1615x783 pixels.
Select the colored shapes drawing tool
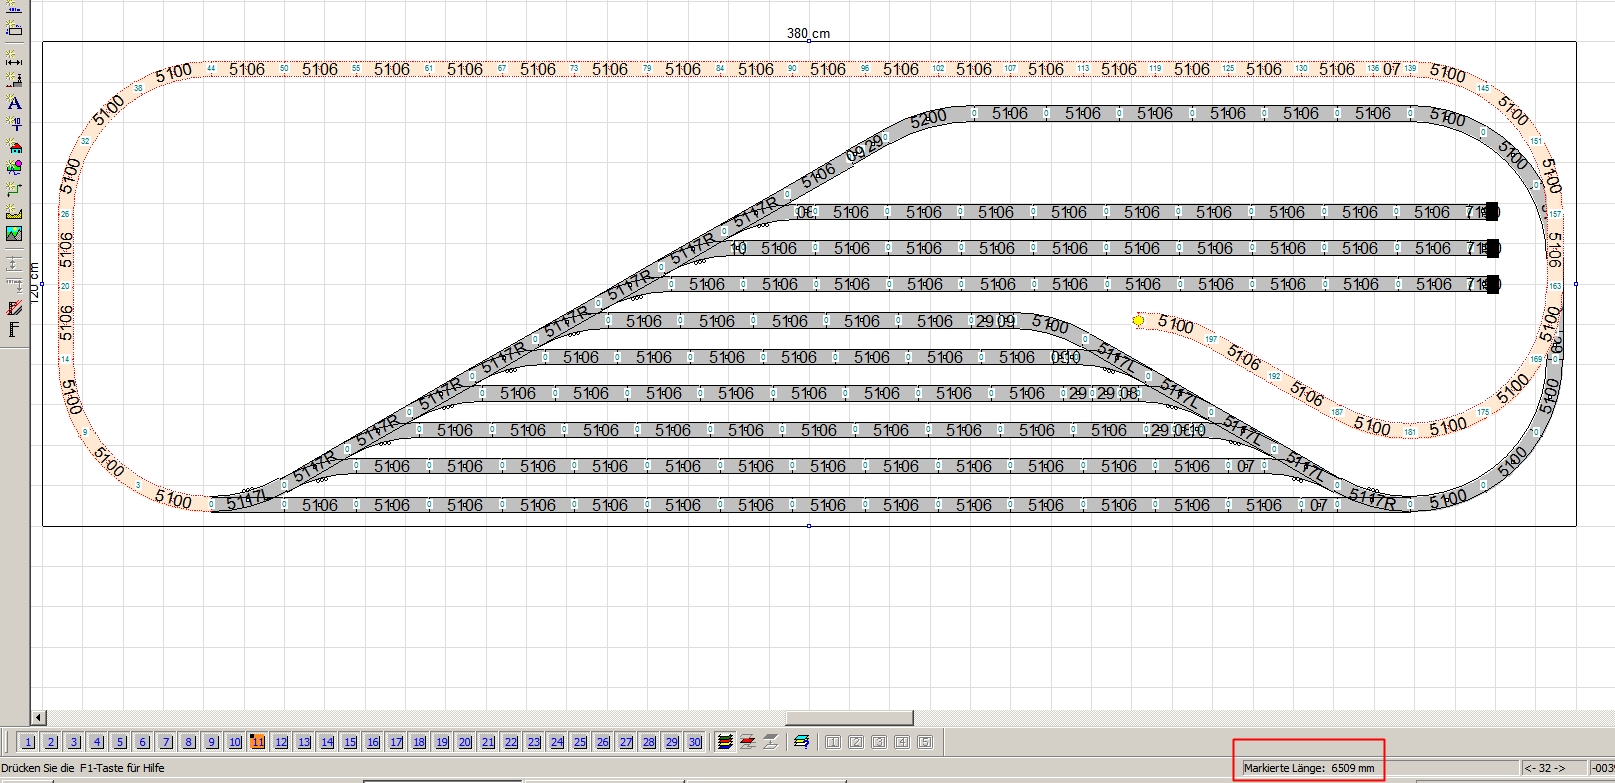point(14,166)
